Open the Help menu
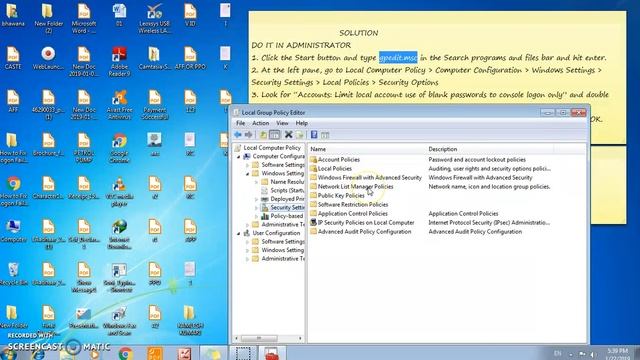Image resolution: width=640 pixels, height=360 pixels. 302,123
